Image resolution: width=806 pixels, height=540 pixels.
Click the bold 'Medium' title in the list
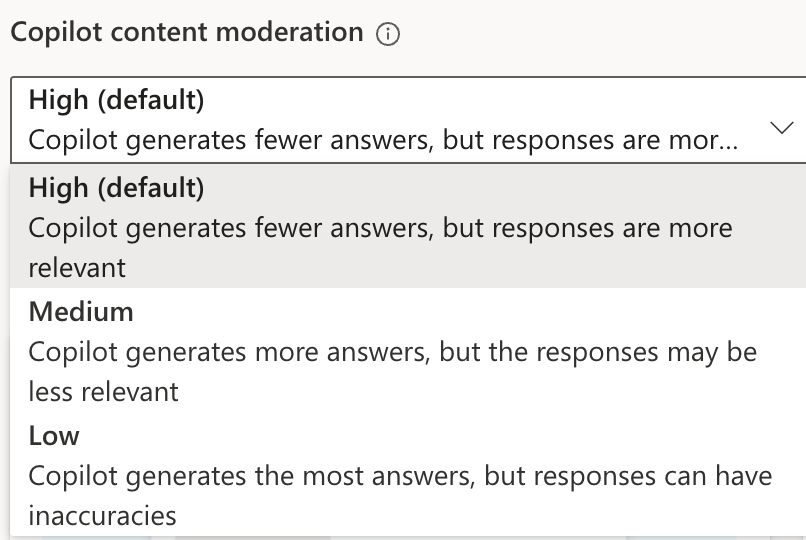click(x=81, y=312)
